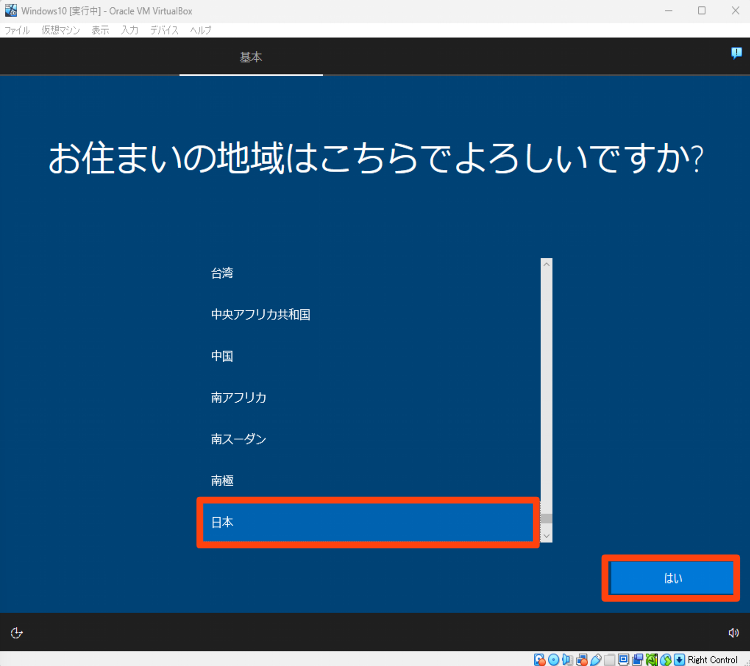750x666 pixels.
Task: Click the green VM processor status icon
Action: click(x=652, y=659)
